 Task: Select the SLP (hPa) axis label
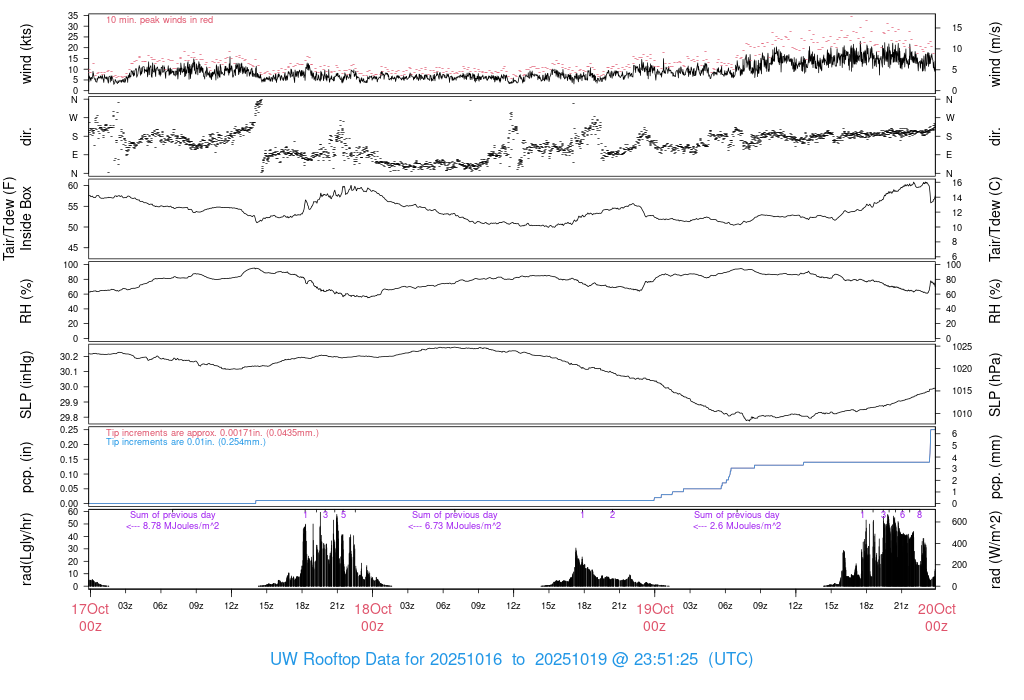[996, 384]
